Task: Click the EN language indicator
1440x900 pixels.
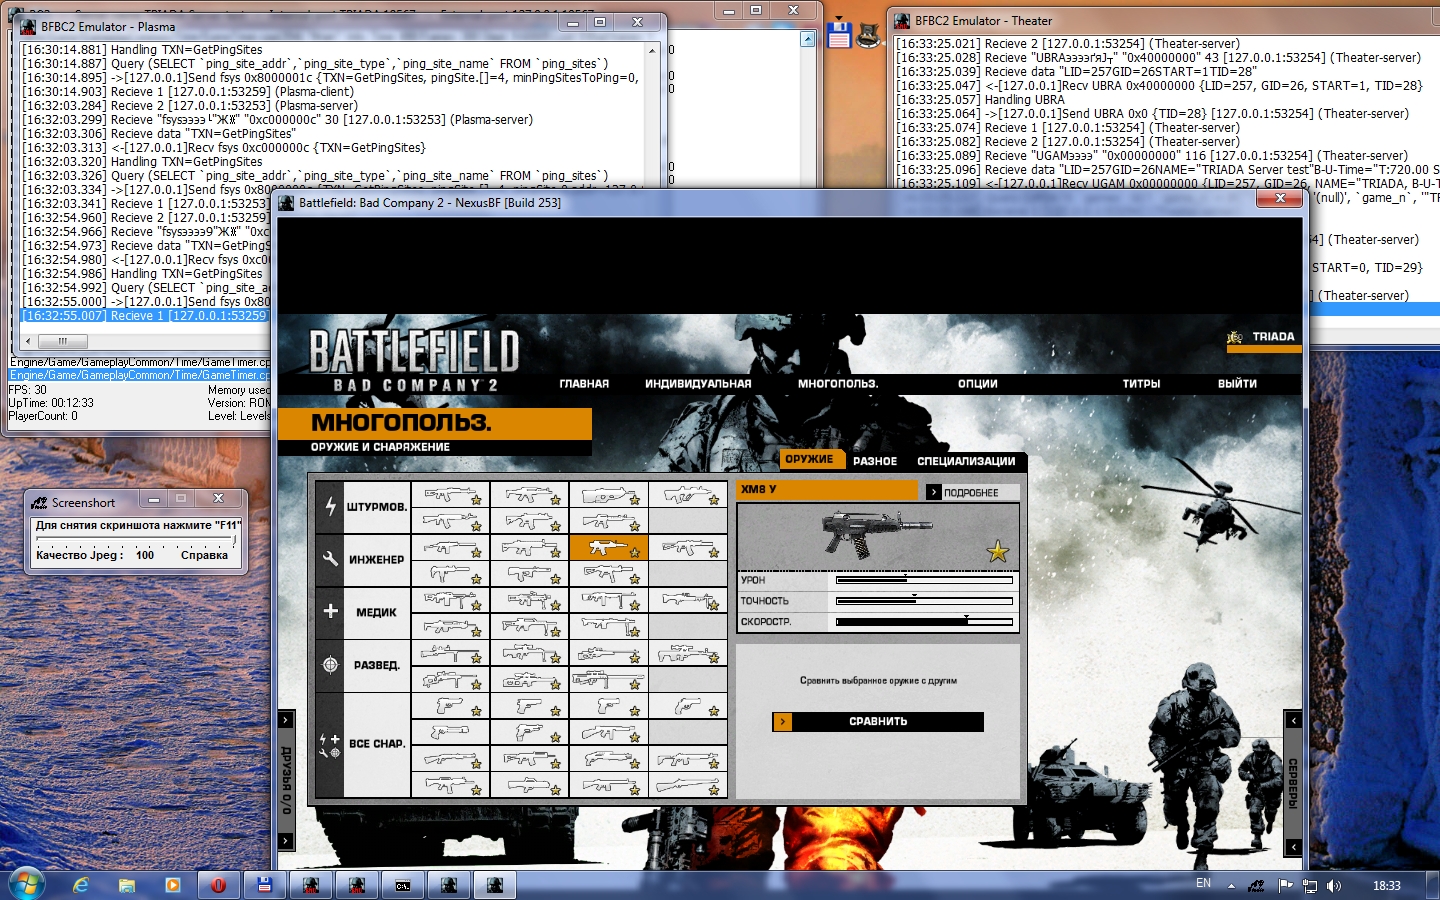Action: click(1203, 884)
